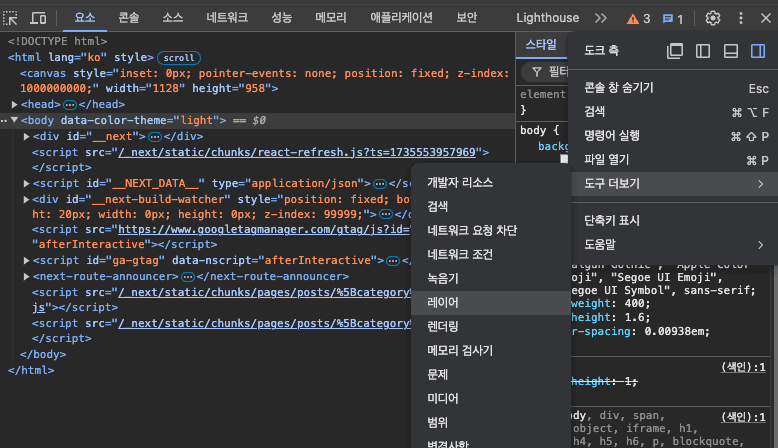
Task: Choose 문제 from the submenu
Action: coord(491,374)
